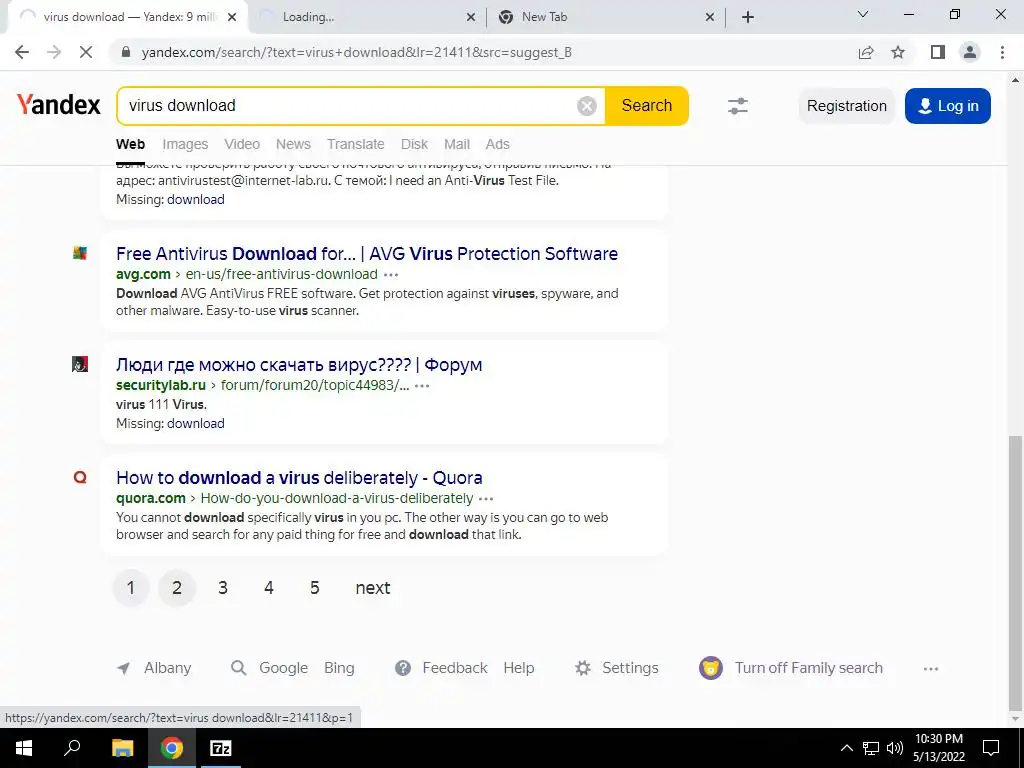Image resolution: width=1024 pixels, height=768 pixels.
Task: Open the AVG Free Antivirus Download result
Action: pos(367,253)
